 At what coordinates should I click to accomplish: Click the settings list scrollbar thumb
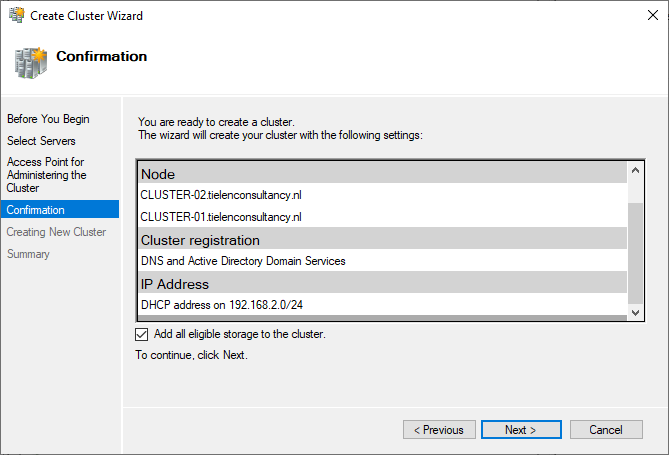[x=635, y=254]
